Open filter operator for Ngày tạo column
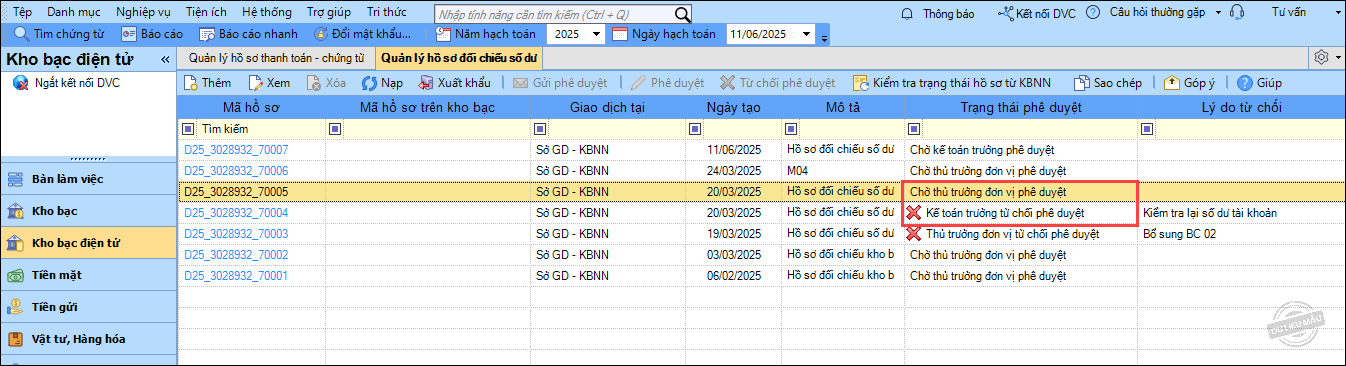 [694, 129]
